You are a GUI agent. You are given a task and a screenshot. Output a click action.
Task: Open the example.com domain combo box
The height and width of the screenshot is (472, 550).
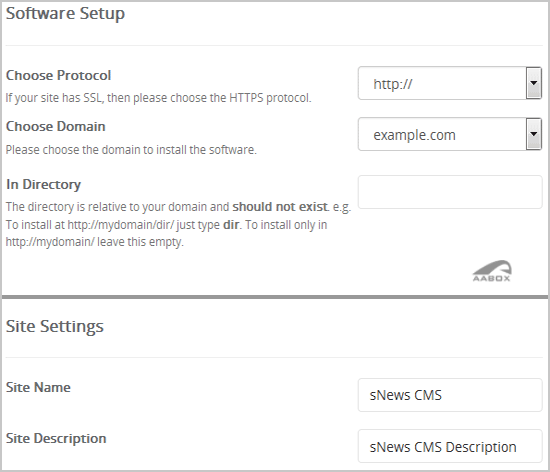click(450, 135)
